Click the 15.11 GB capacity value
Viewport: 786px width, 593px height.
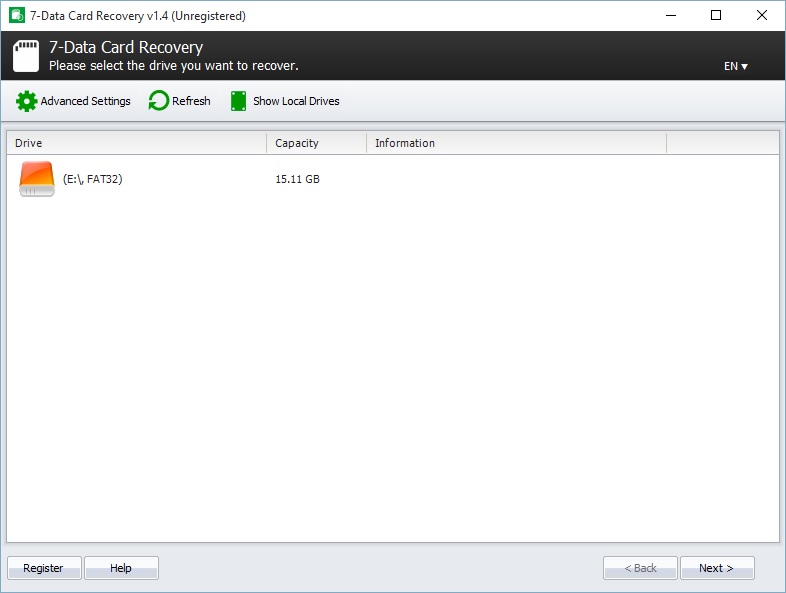coord(297,179)
